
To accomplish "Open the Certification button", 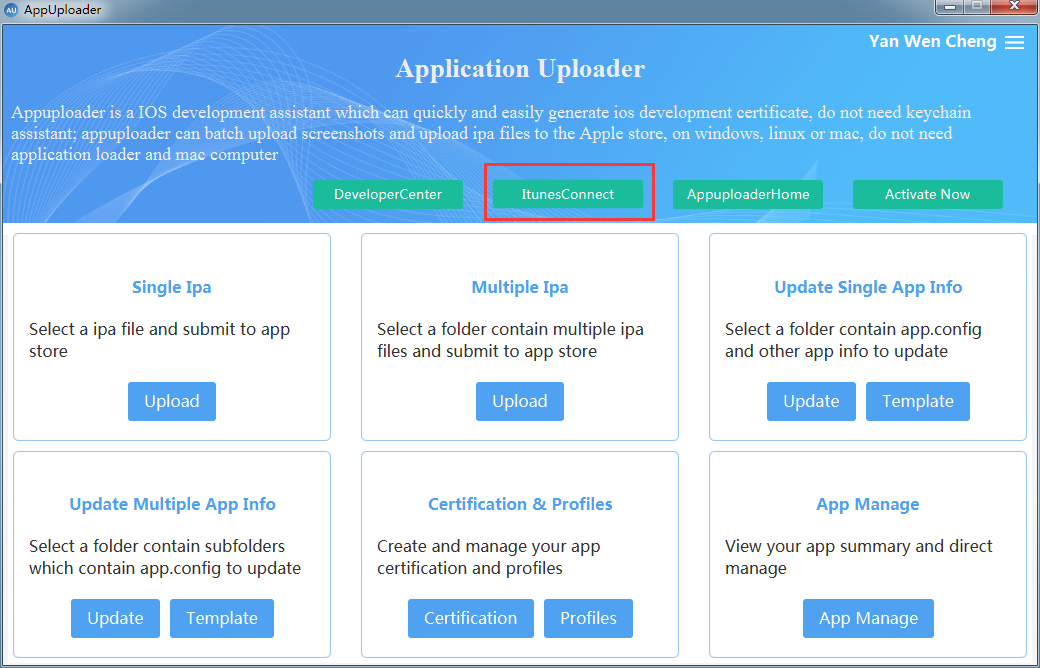I will pos(471,618).
